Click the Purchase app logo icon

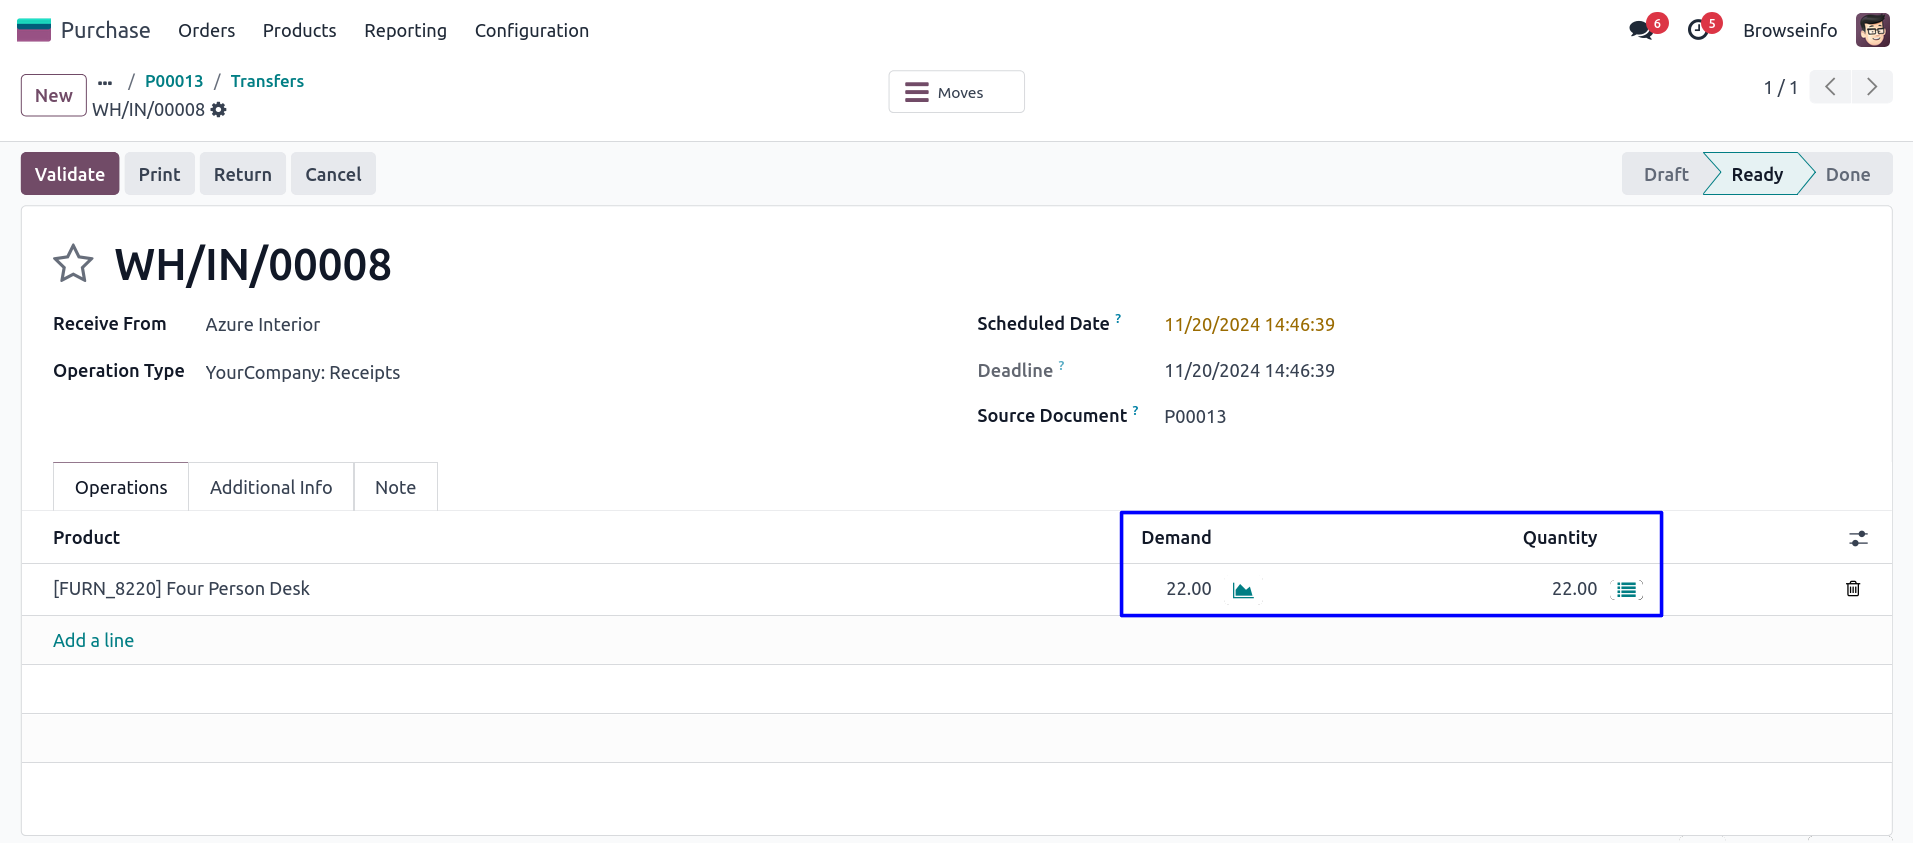(x=34, y=30)
